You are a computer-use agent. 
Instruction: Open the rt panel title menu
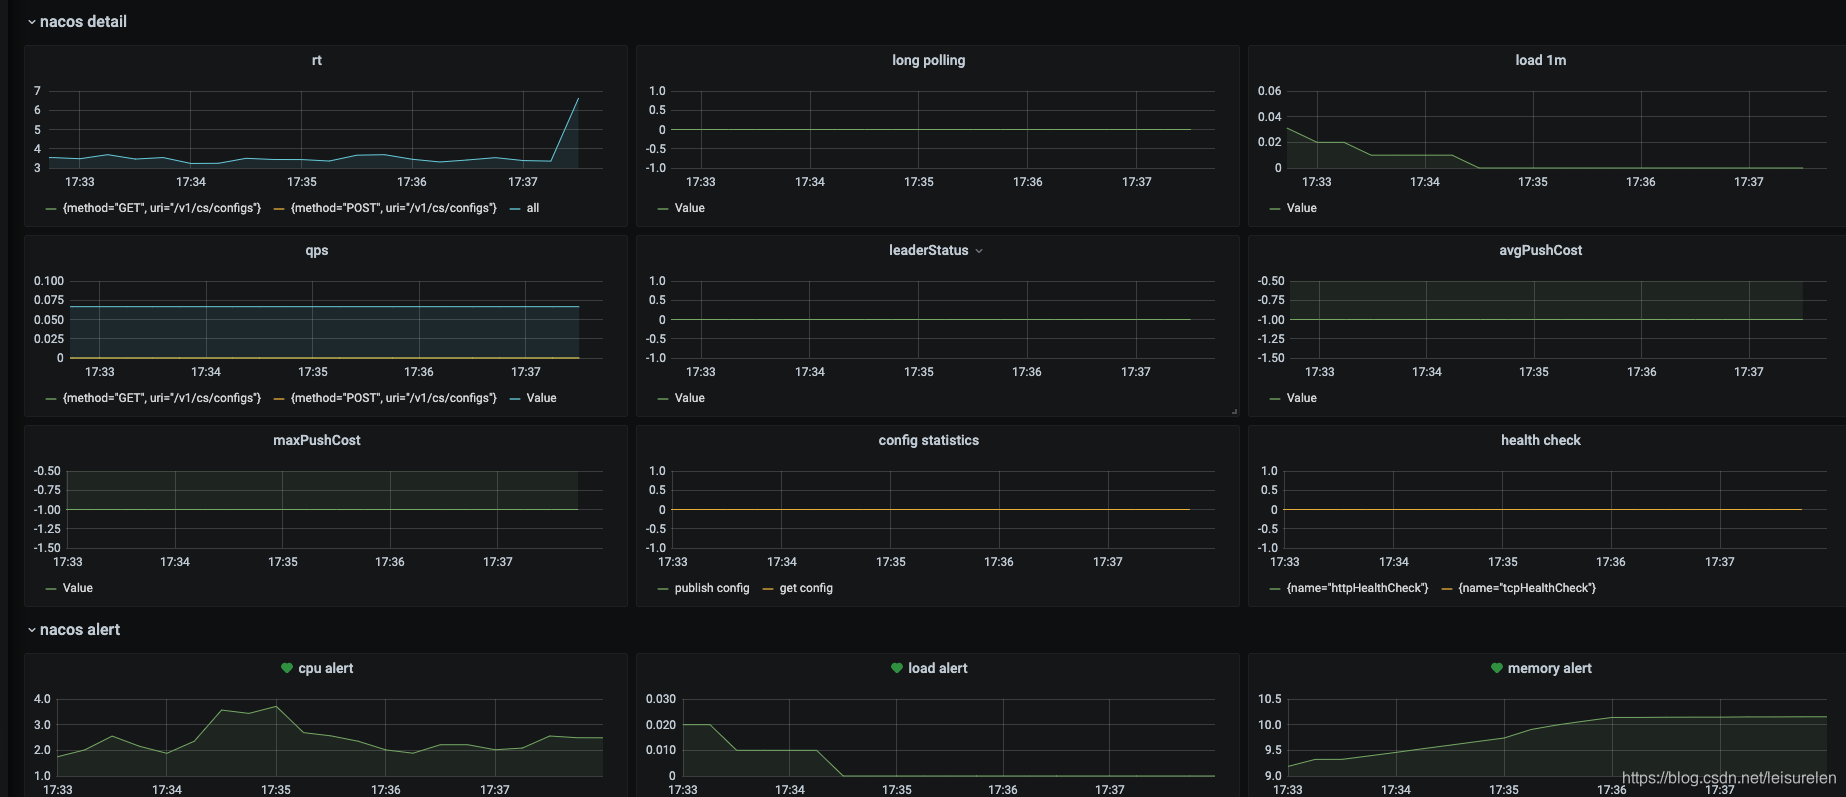click(x=317, y=60)
